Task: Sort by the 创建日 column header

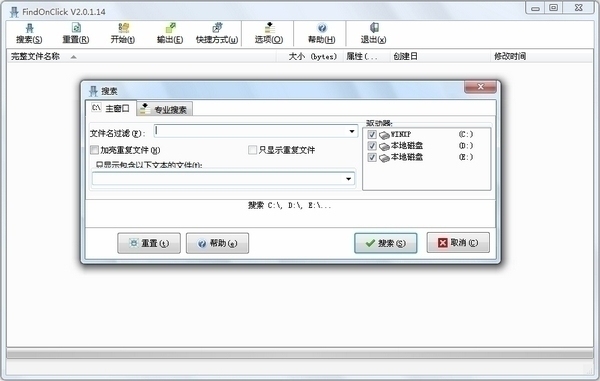Action: (x=440, y=57)
